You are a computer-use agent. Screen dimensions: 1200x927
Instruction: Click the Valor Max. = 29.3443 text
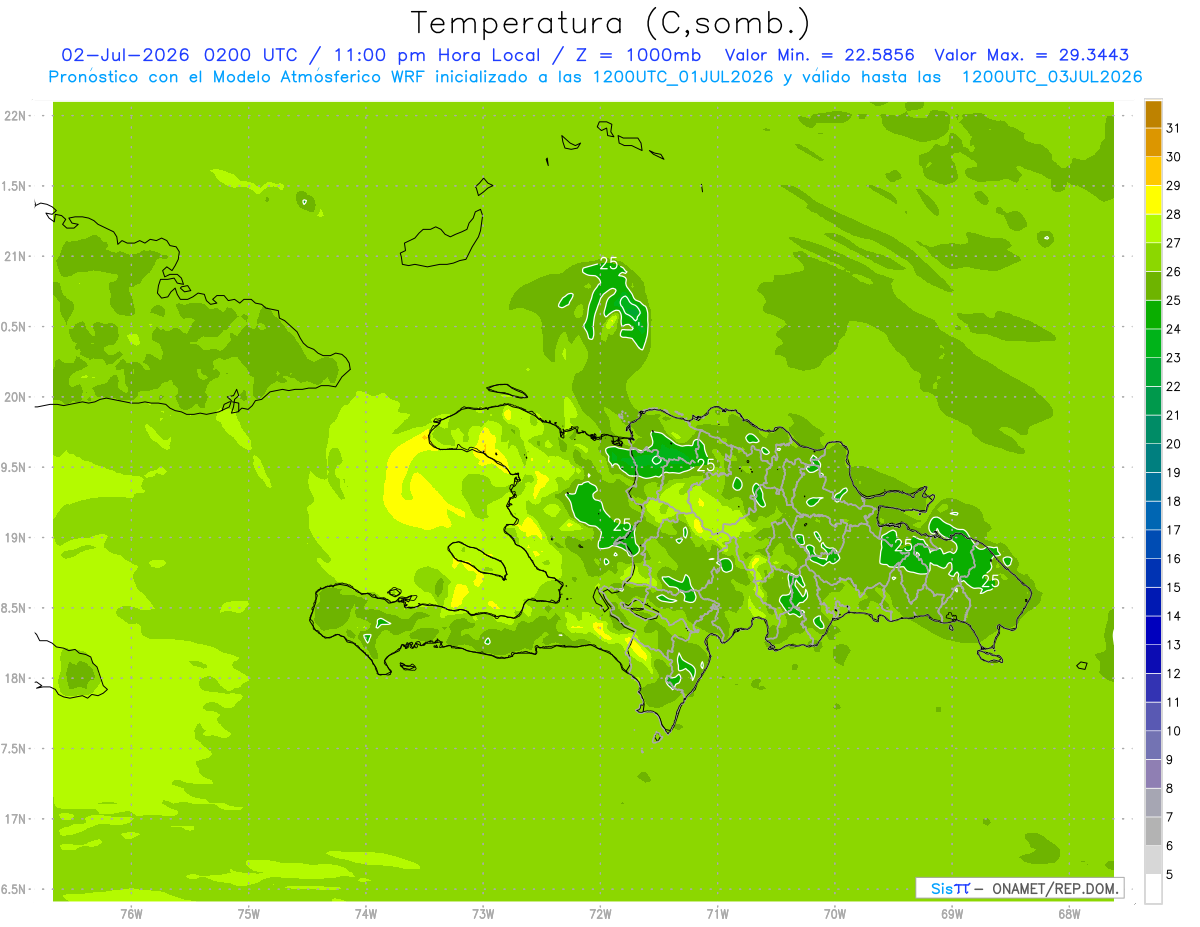(1032, 55)
